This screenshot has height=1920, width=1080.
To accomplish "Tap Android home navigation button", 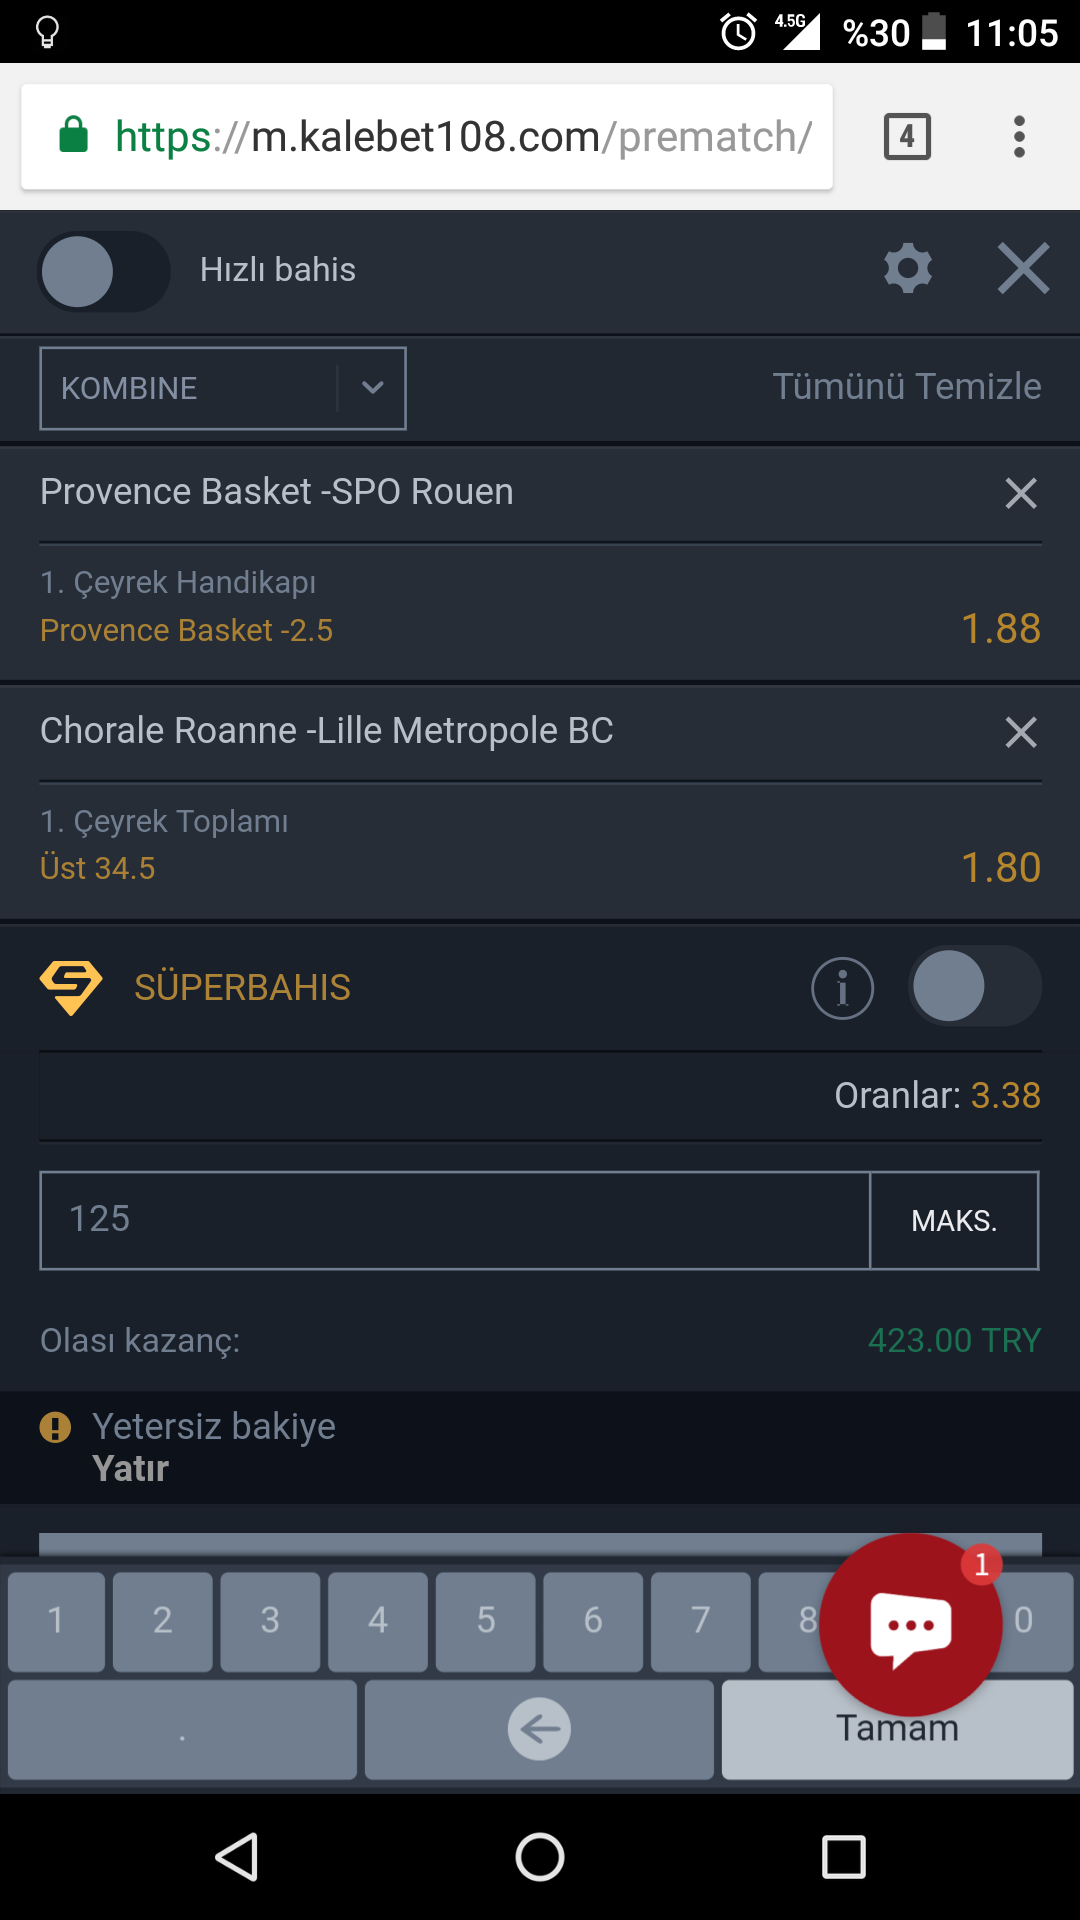I will pyautogui.click(x=540, y=1858).
